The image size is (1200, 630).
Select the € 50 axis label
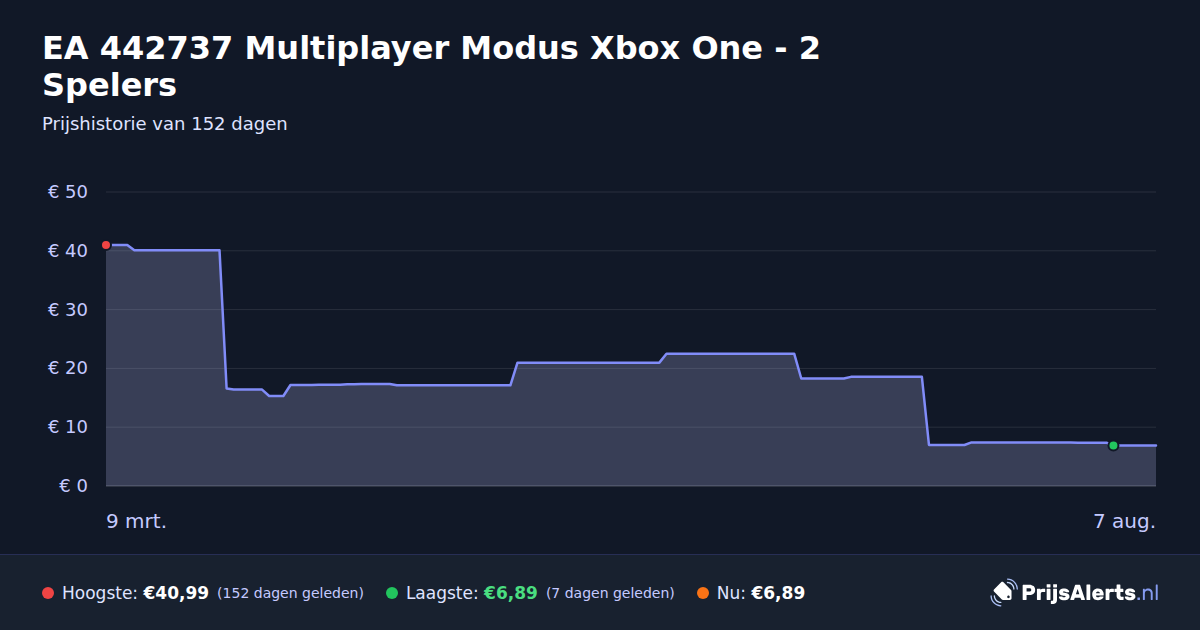pos(68,192)
